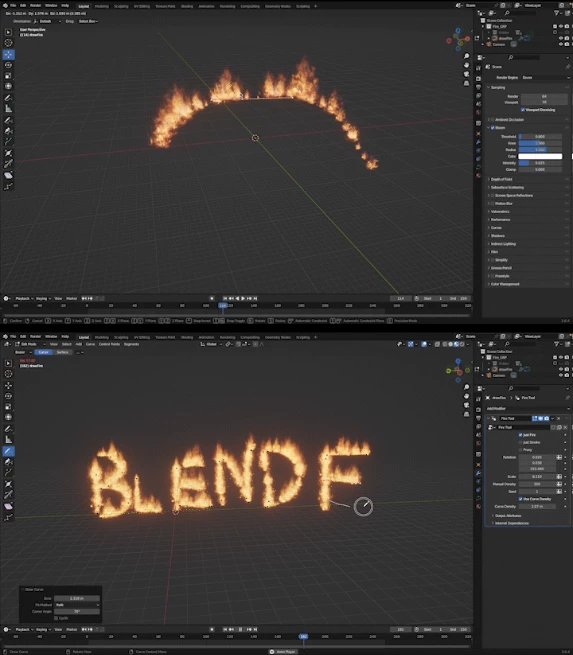Expand the Color Management panel

coord(505,284)
